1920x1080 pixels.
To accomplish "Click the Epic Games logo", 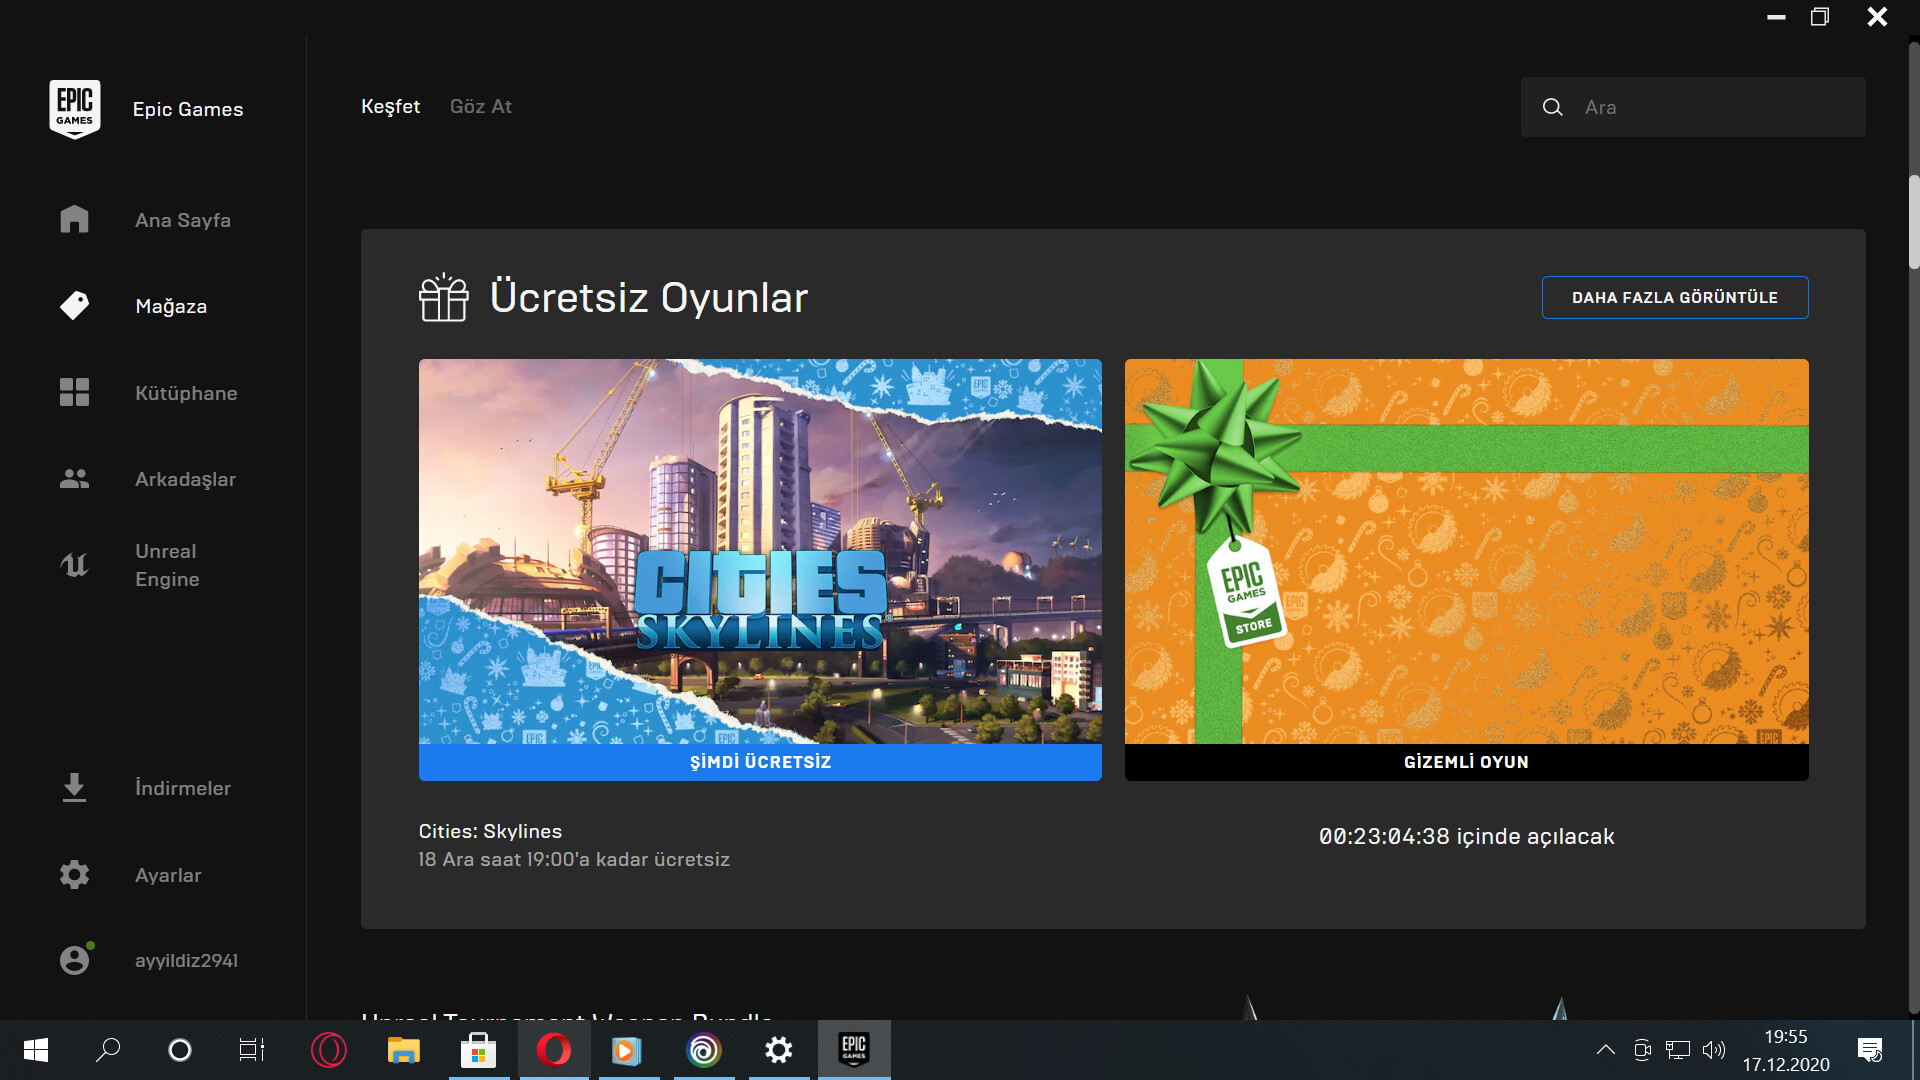I will click(75, 109).
